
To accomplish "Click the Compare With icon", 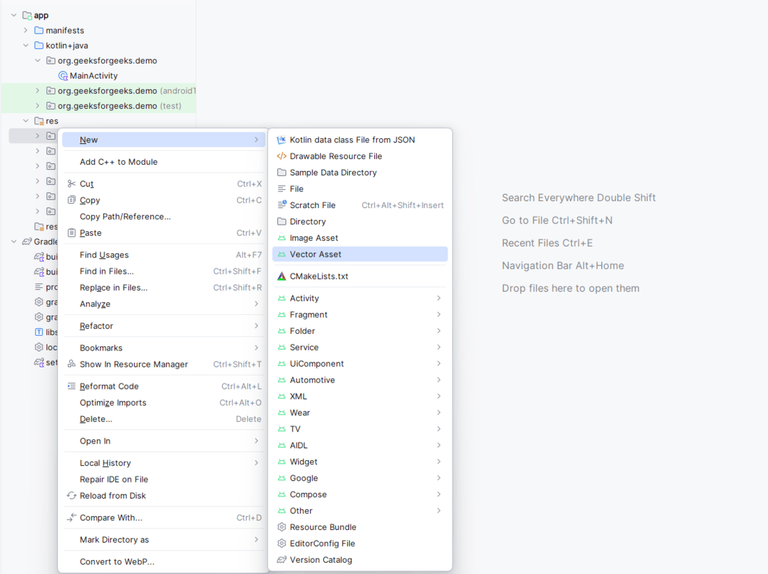I will (72, 518).
